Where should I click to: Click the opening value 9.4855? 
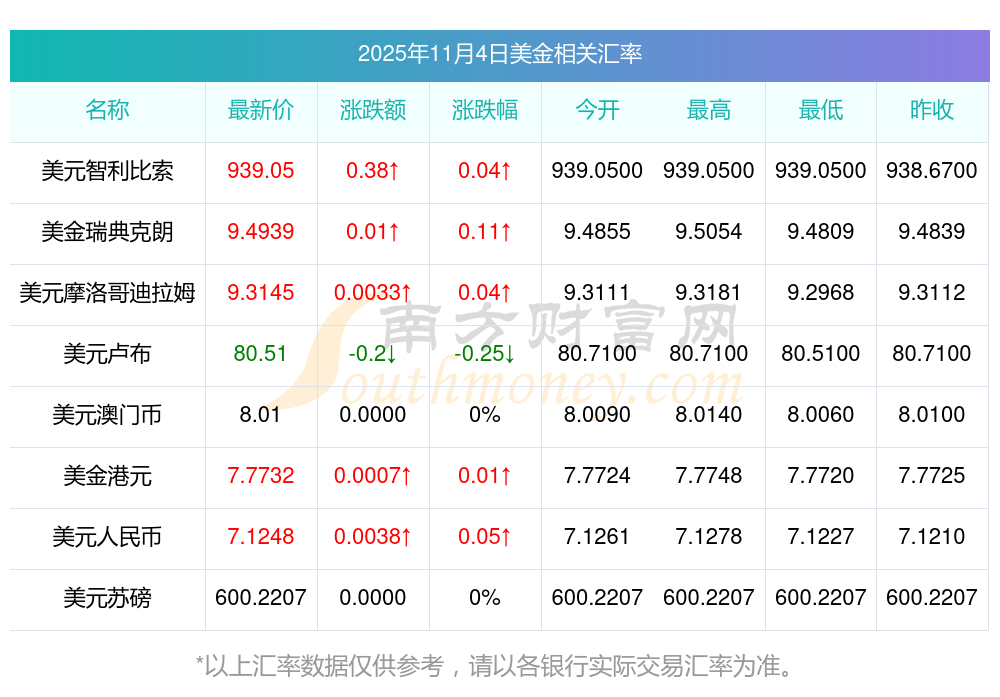[597, 231]
